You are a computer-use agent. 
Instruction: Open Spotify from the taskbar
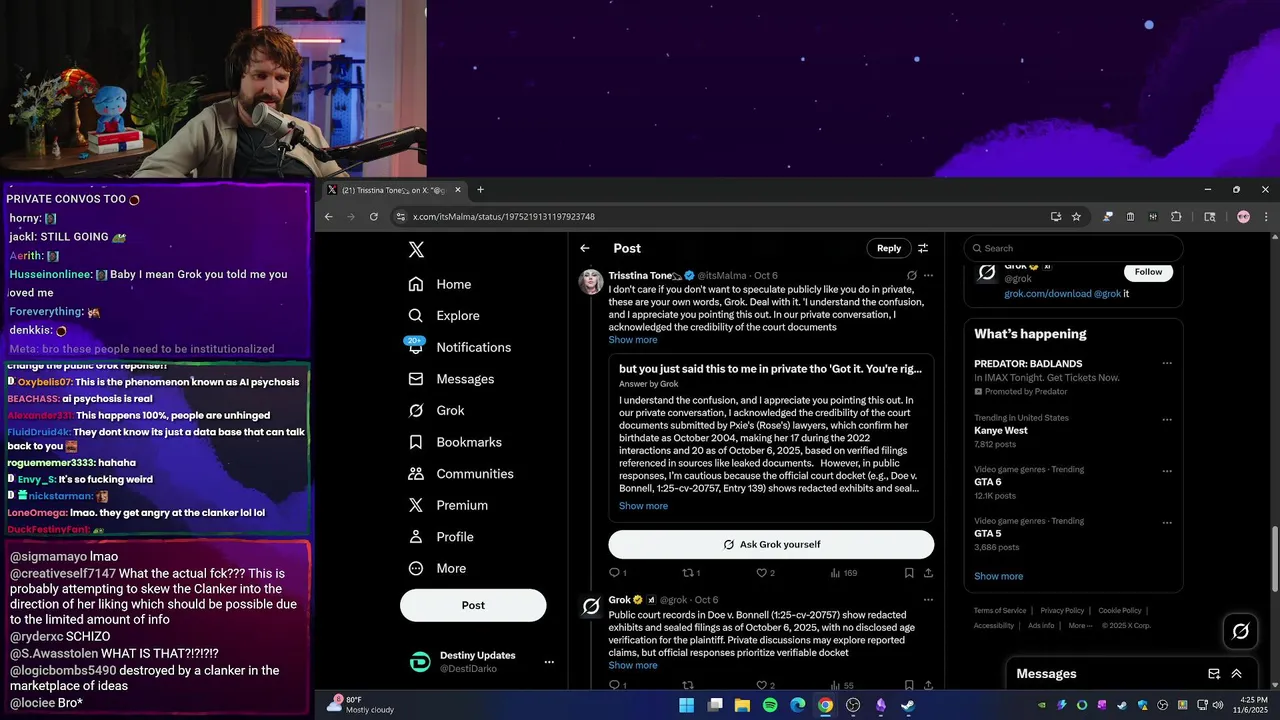[770, 705]
